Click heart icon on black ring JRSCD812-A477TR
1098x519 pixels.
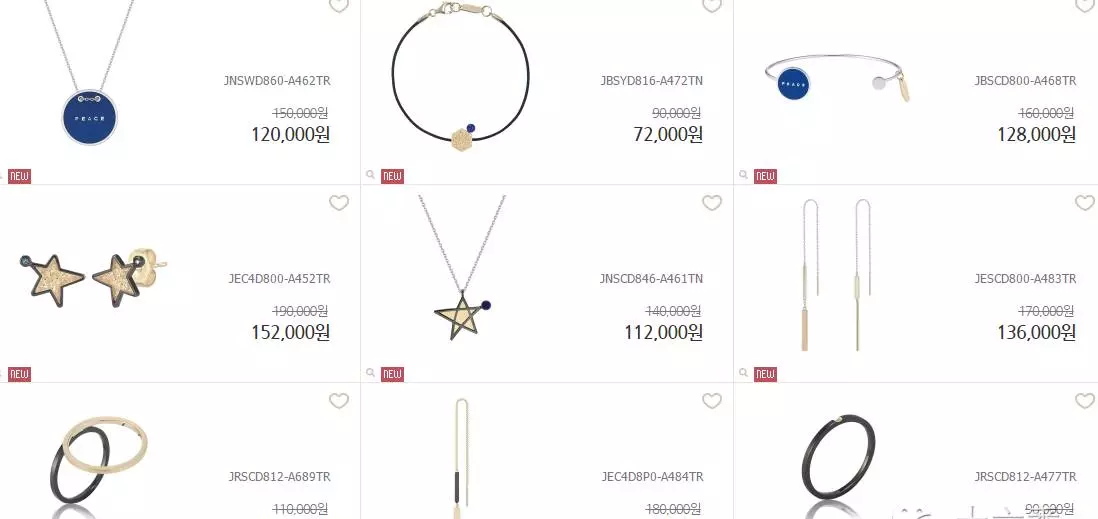(1085, 401)
